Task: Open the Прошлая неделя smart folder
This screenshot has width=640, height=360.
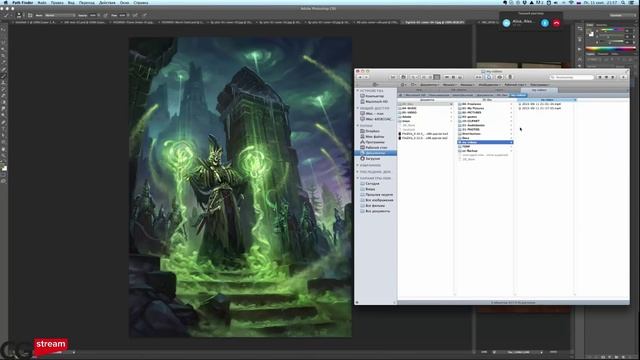Action: 379,195
